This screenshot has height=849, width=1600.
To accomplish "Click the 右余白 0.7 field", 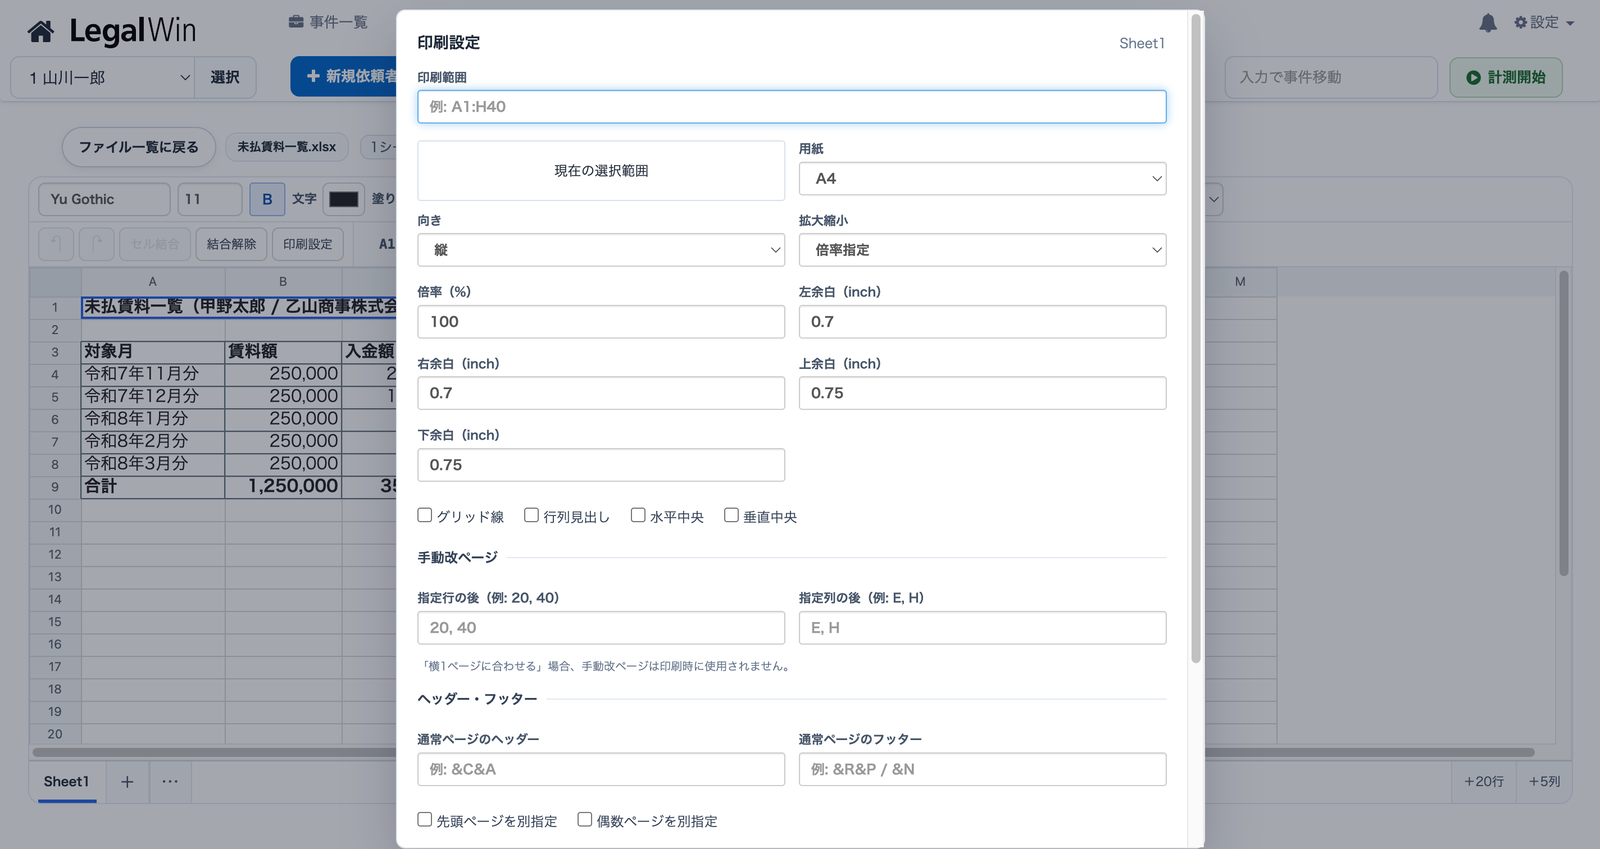I will click(x=601, y=393).
